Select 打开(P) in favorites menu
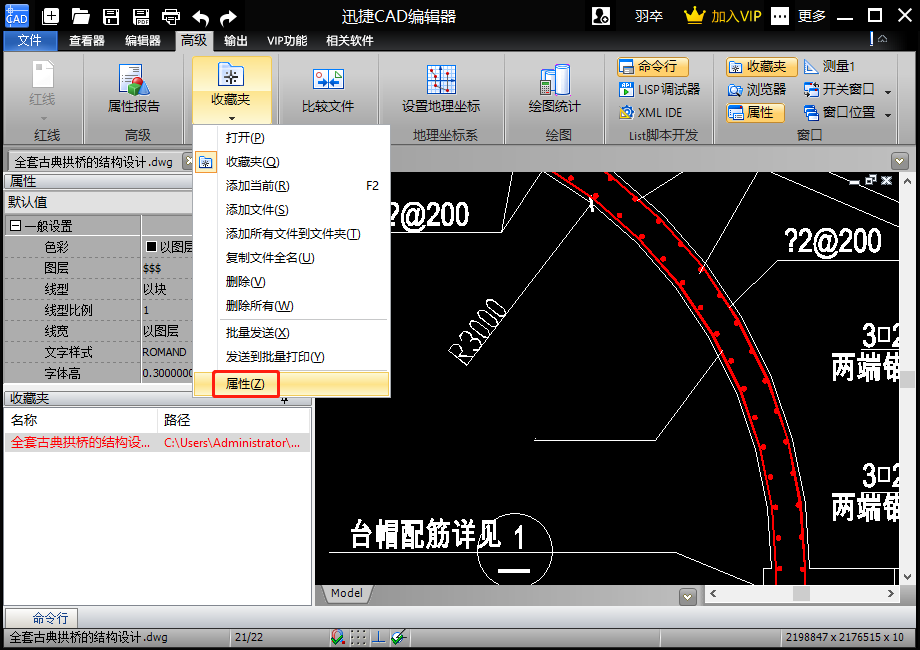Image resolution: width=920 pixels, height=650 pixels. pos(292,137)
